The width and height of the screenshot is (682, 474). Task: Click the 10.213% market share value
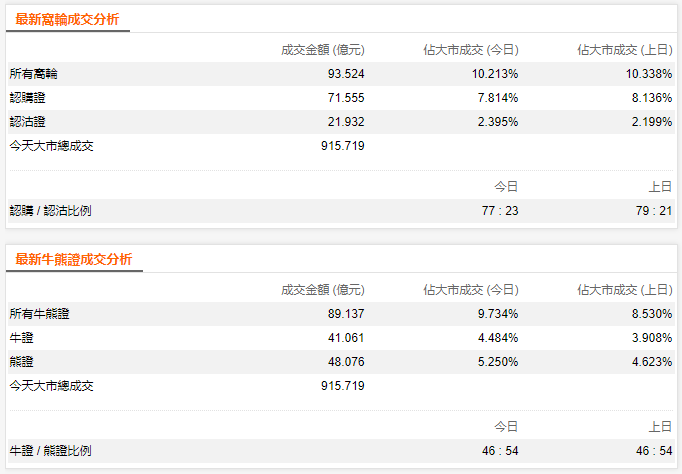coord(495,74)
